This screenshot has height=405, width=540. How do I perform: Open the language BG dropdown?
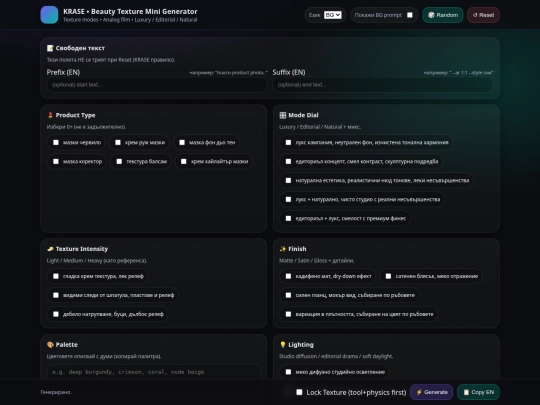(332, 15)
